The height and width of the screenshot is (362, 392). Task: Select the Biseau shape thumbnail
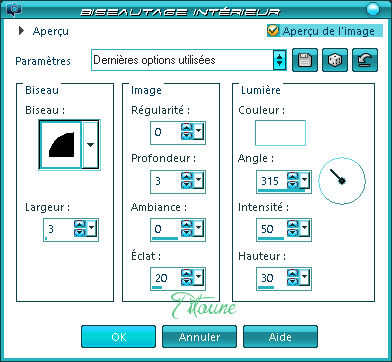[x=61, y=144]
